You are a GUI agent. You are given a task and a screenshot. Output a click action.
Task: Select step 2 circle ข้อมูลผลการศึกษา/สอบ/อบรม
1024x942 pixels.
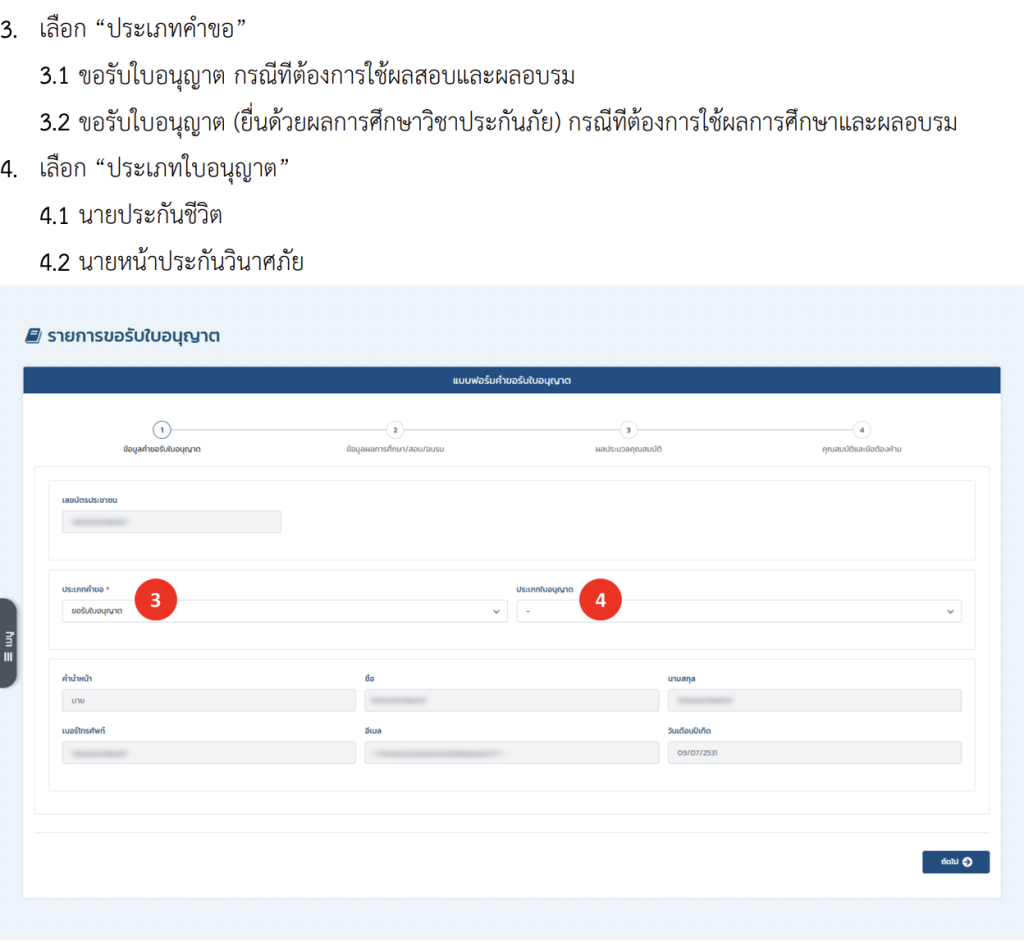coord(394,428)
